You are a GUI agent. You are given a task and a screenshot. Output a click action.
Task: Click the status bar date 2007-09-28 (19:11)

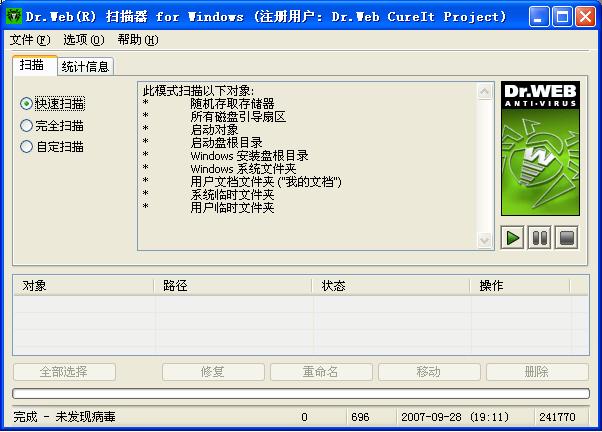(x=455, y=417)
